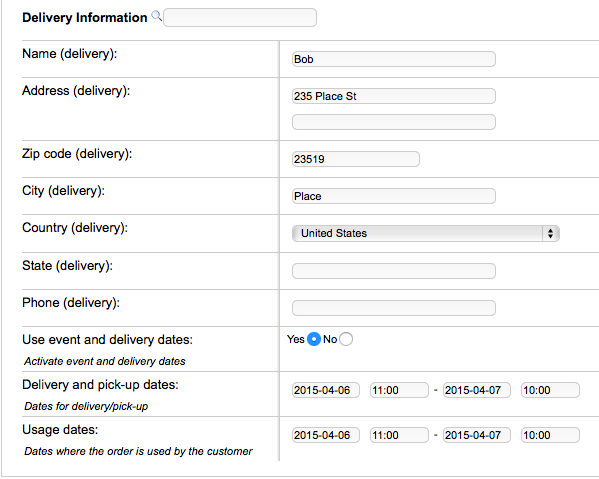The image size is (599, 479).
Task: Click the Name (delivery) field containing Bob
Action: 394,59
